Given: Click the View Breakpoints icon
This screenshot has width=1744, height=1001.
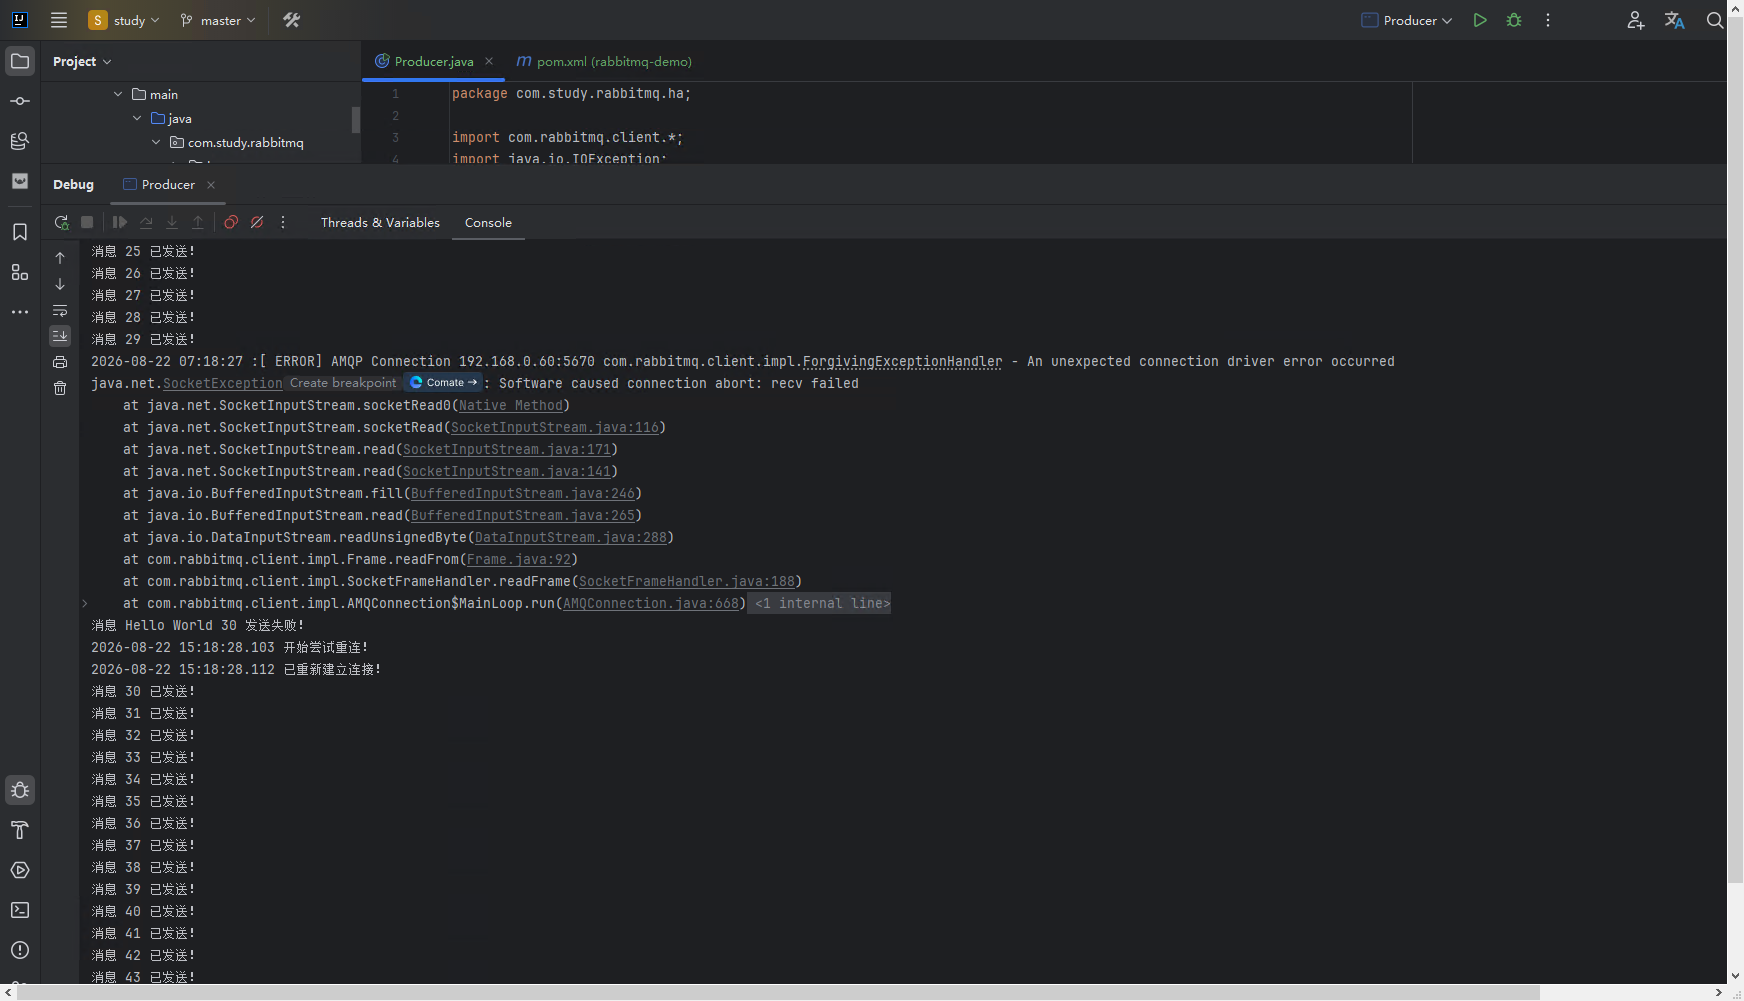Looking at the screenshot, I should (231, 222).
